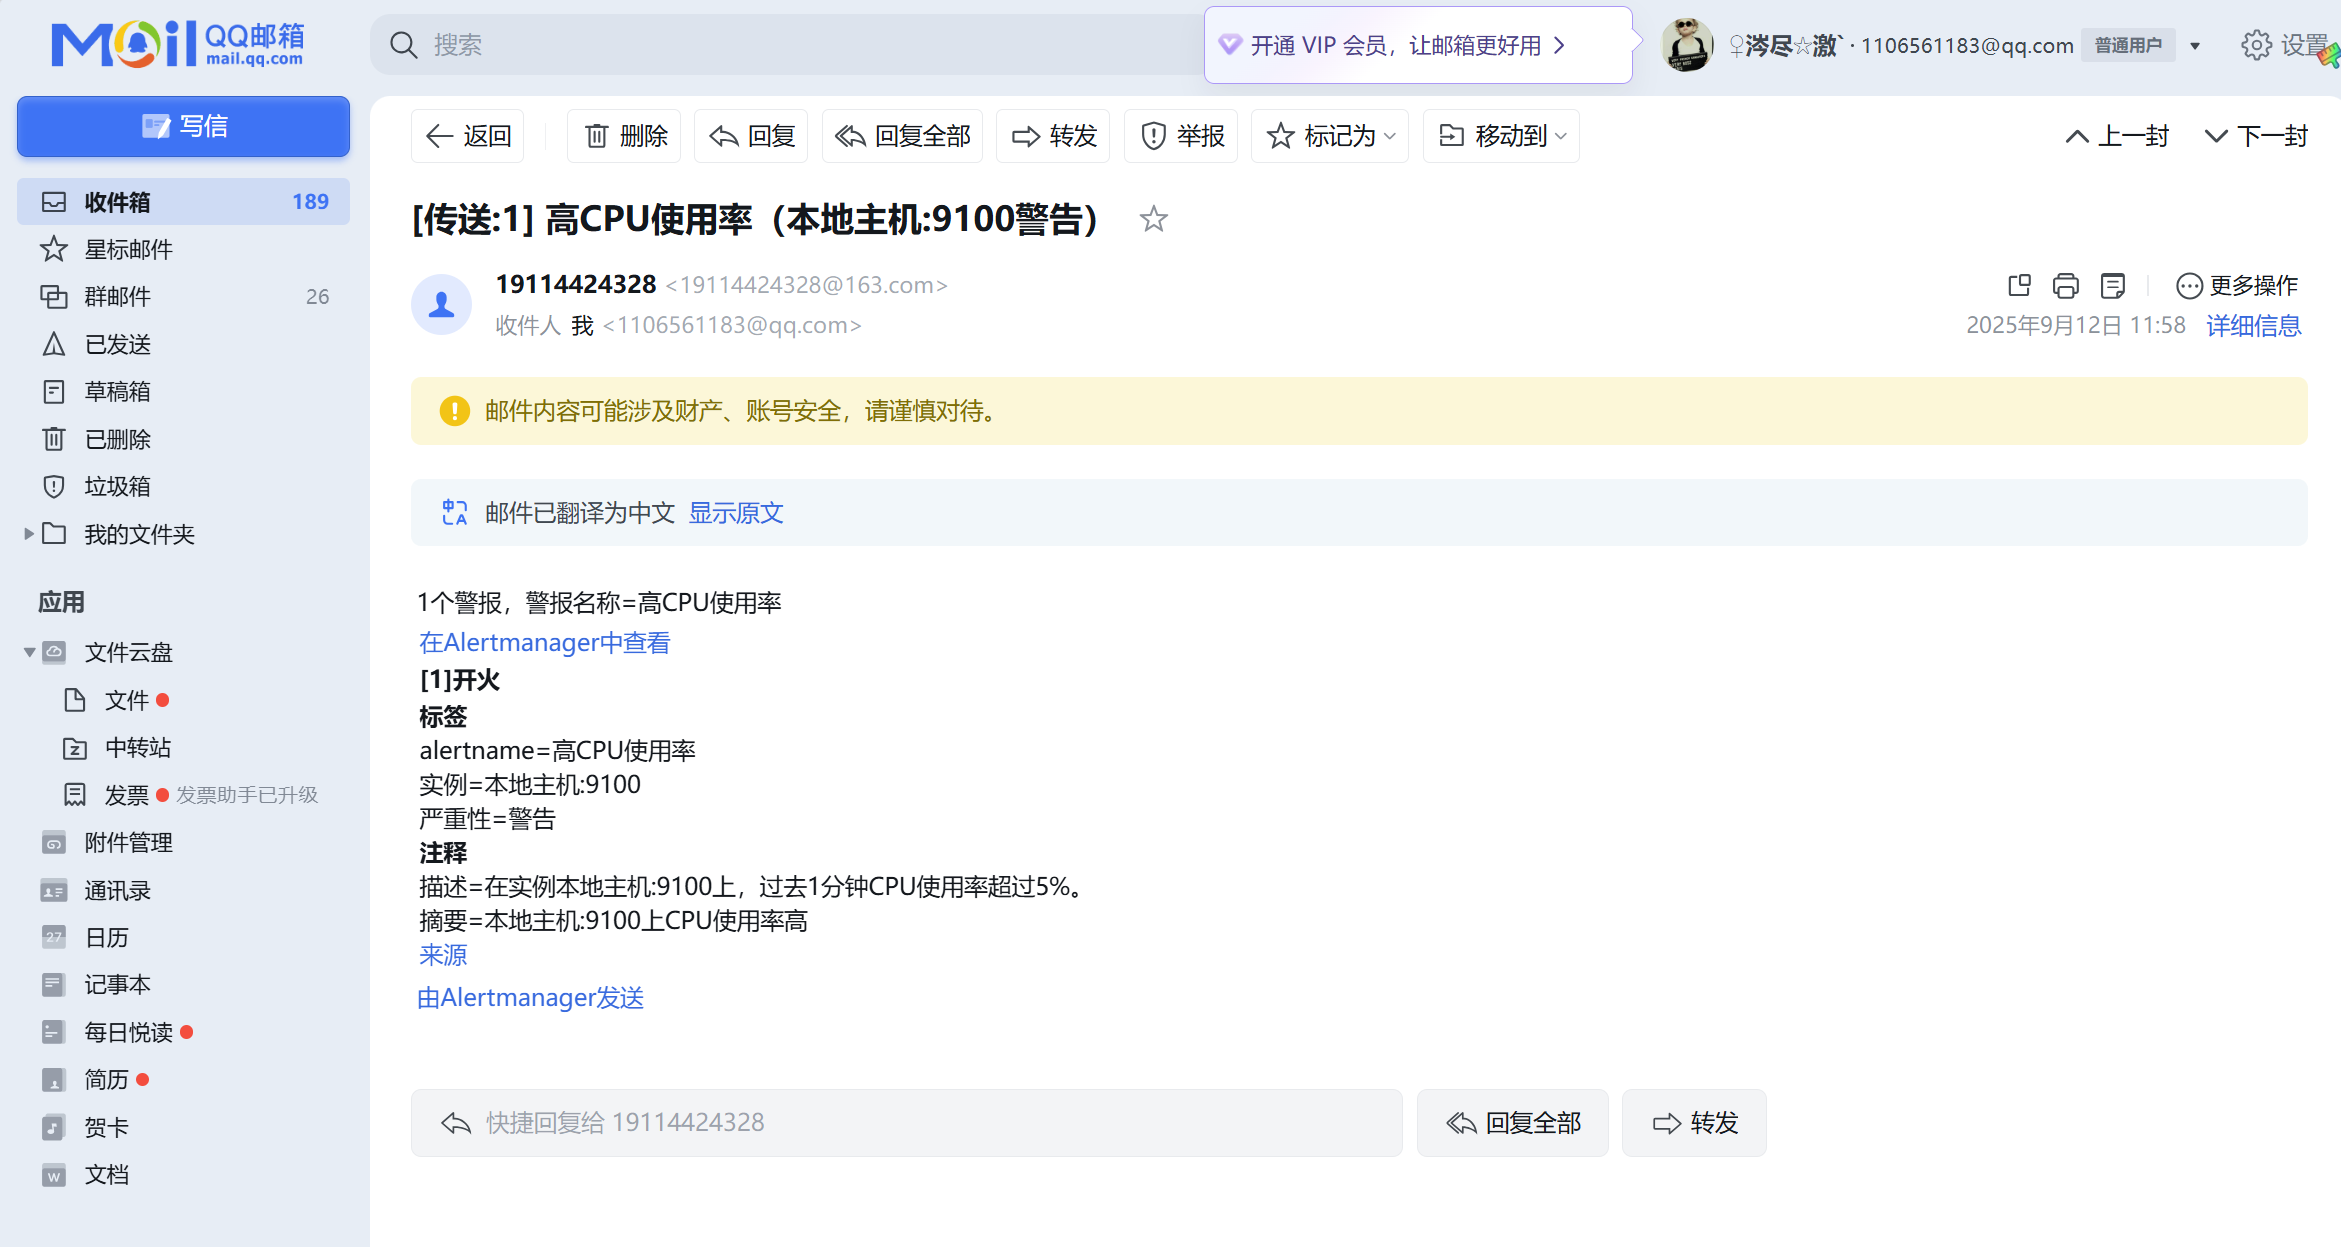
Task: Reply using toolbar 回复 button
Action: tap(751, 136)
